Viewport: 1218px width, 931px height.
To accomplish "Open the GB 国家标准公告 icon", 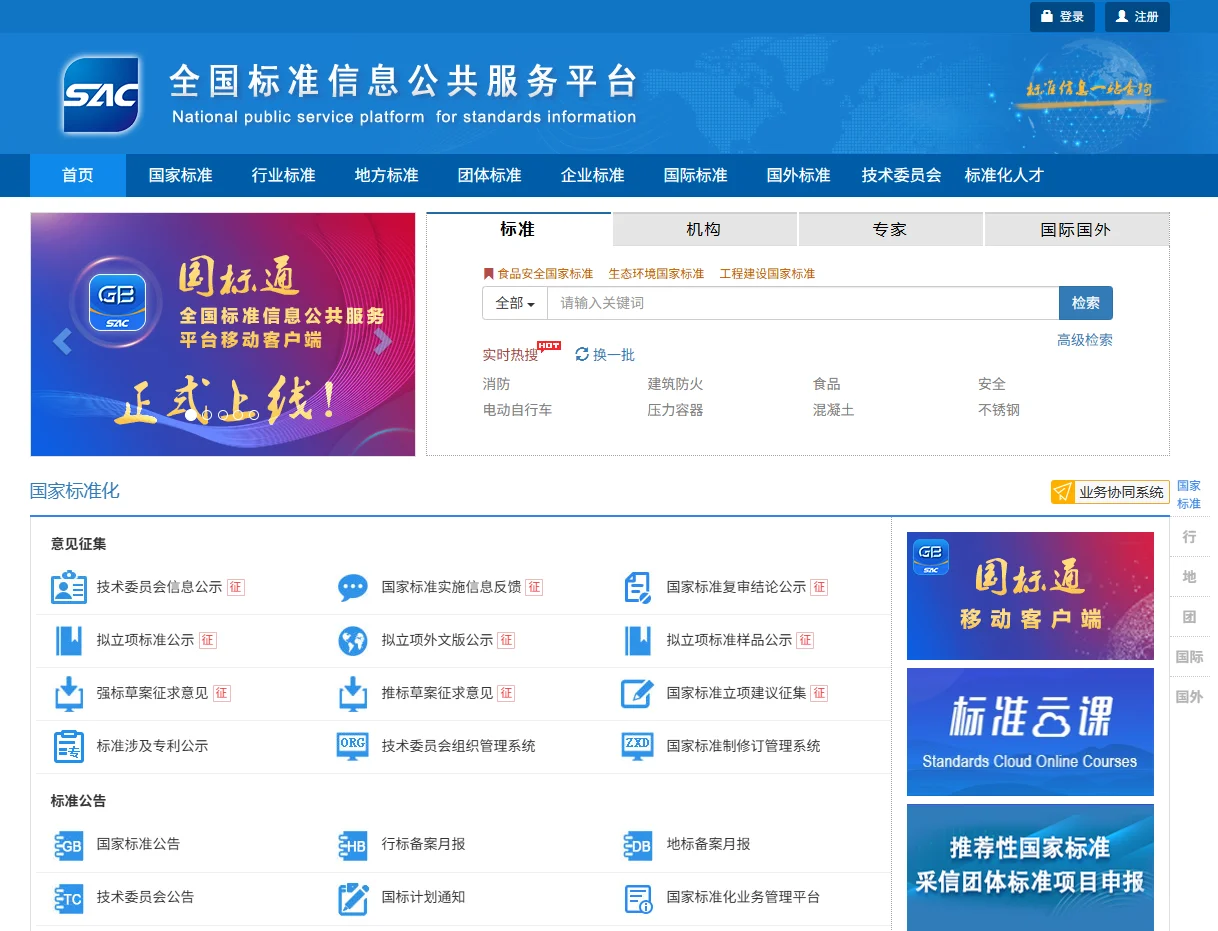I will (68, 845).
